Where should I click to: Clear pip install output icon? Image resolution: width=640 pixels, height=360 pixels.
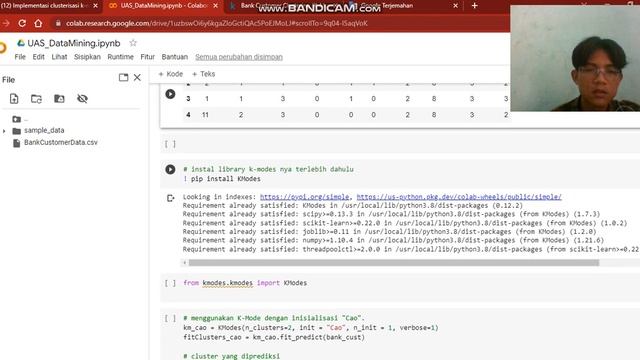point(170,198)
